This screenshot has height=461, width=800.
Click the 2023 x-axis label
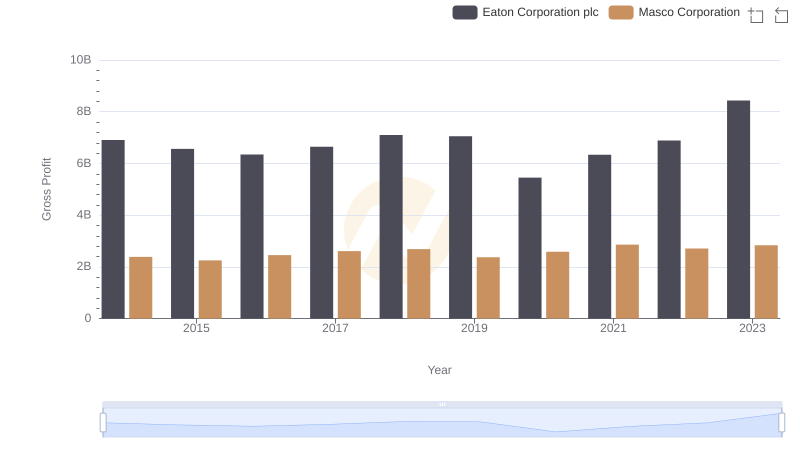[752, 328]
